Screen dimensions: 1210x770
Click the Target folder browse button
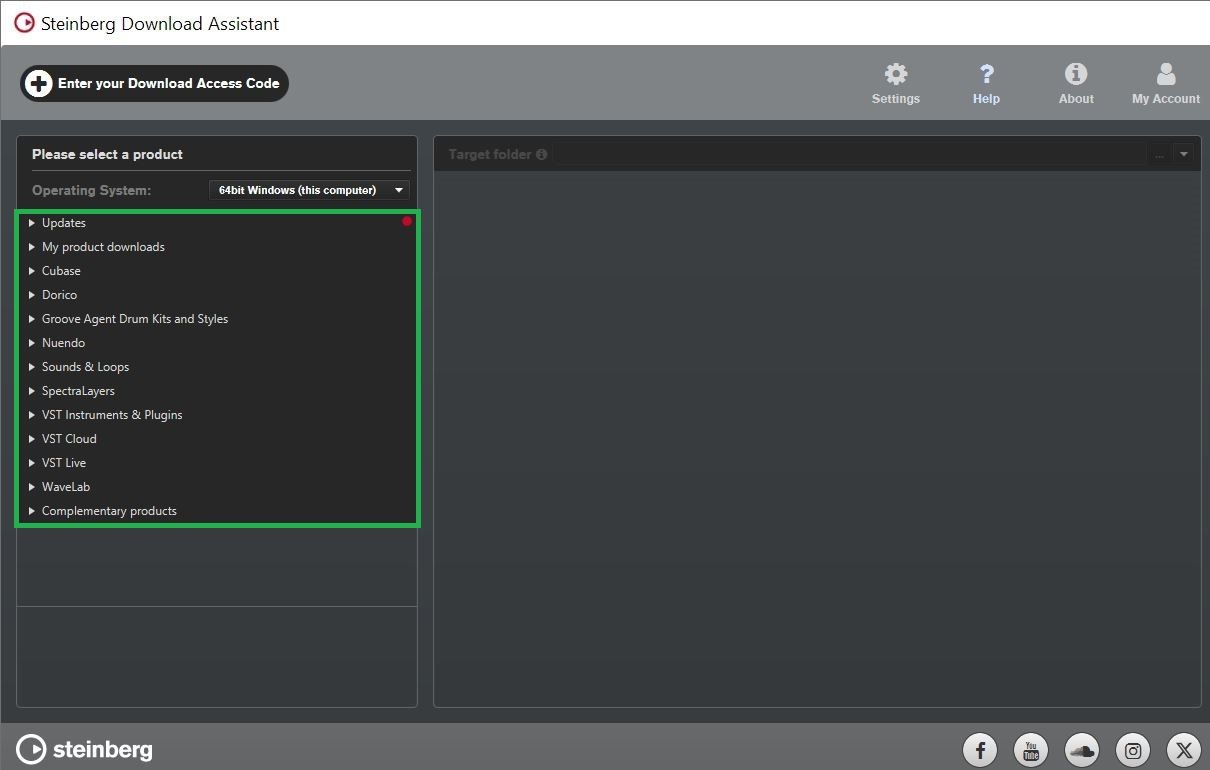tap(1159, 154)
